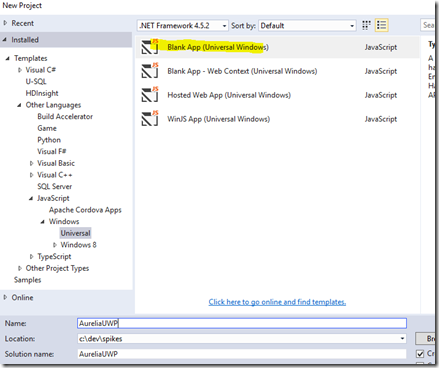The height and width of the screenshot is (368, 439).
Task: Click the link to find templates online
Action: 277,302
